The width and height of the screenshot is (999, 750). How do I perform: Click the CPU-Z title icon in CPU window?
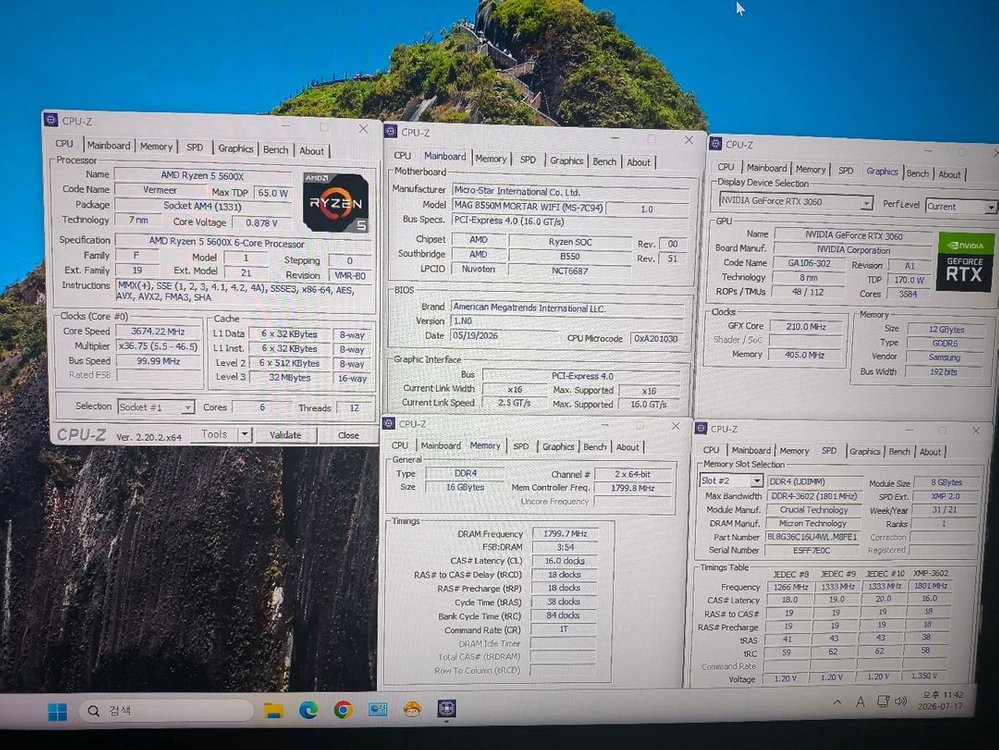(x=51, y=120)
